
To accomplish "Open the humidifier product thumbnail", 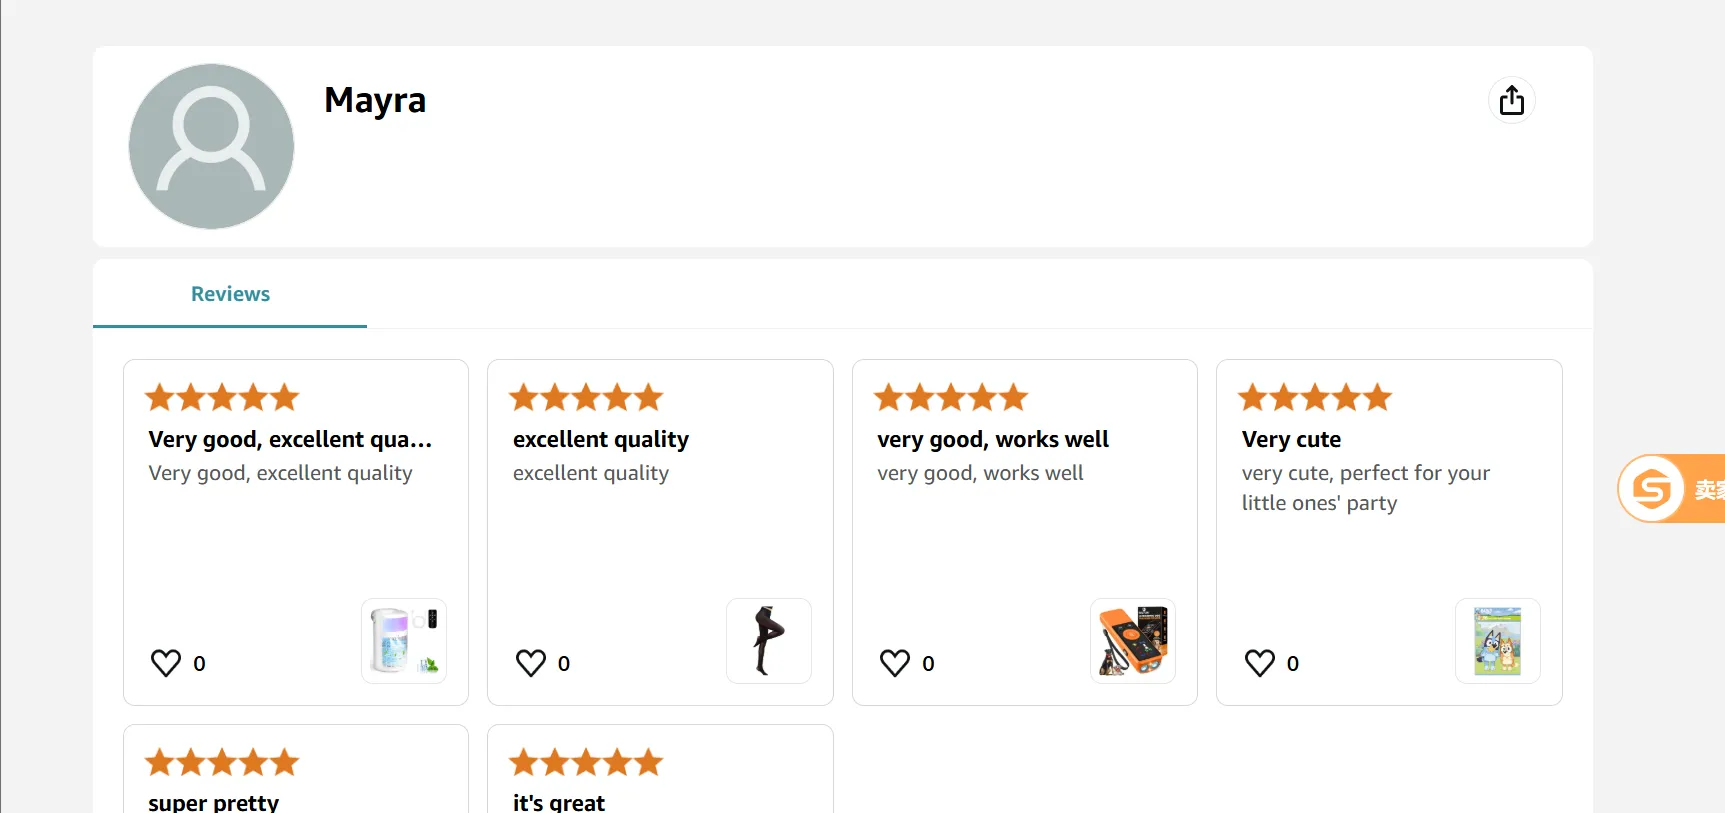I will click(x=404, y=641).
